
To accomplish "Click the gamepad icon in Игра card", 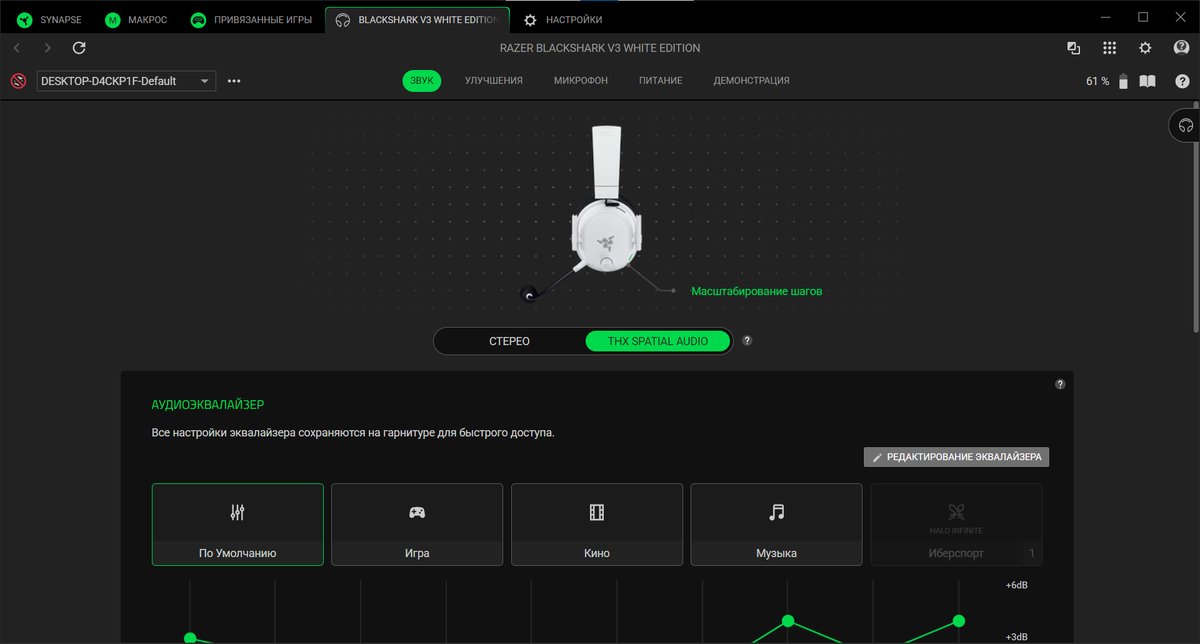I will click(x=417, y=512).
